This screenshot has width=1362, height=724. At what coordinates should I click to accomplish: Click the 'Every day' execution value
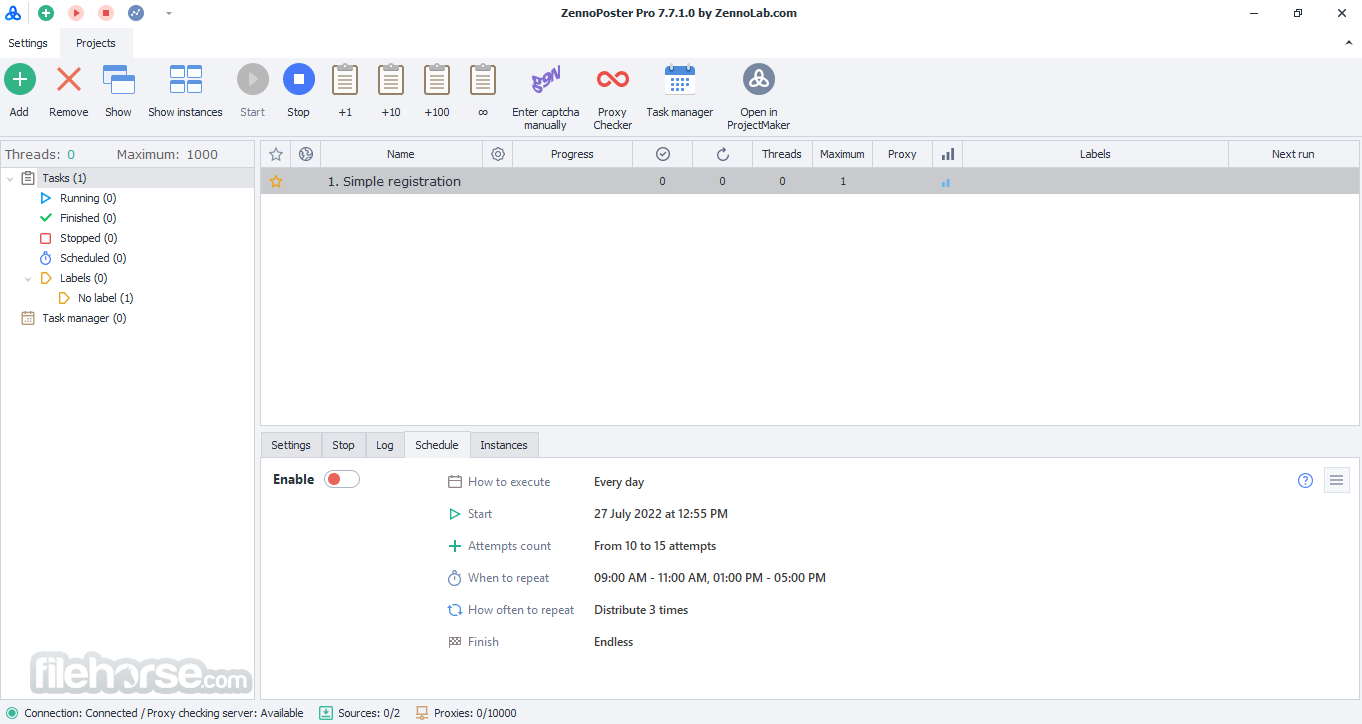(619, 482)
